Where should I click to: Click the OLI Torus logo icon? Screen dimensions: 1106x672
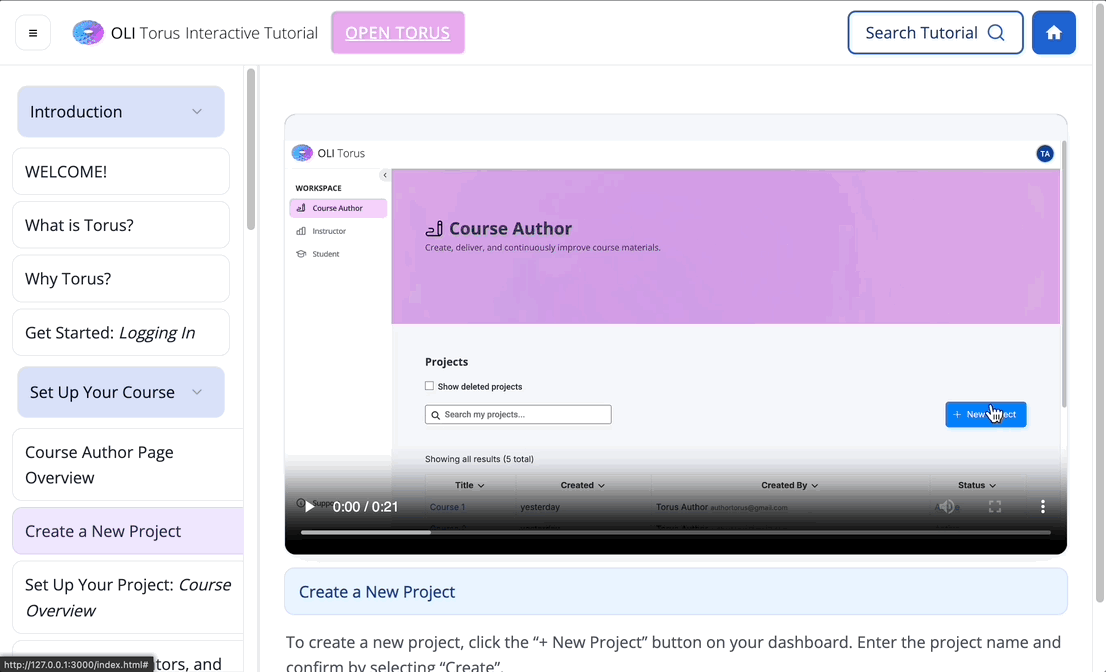tap(88, 33)
